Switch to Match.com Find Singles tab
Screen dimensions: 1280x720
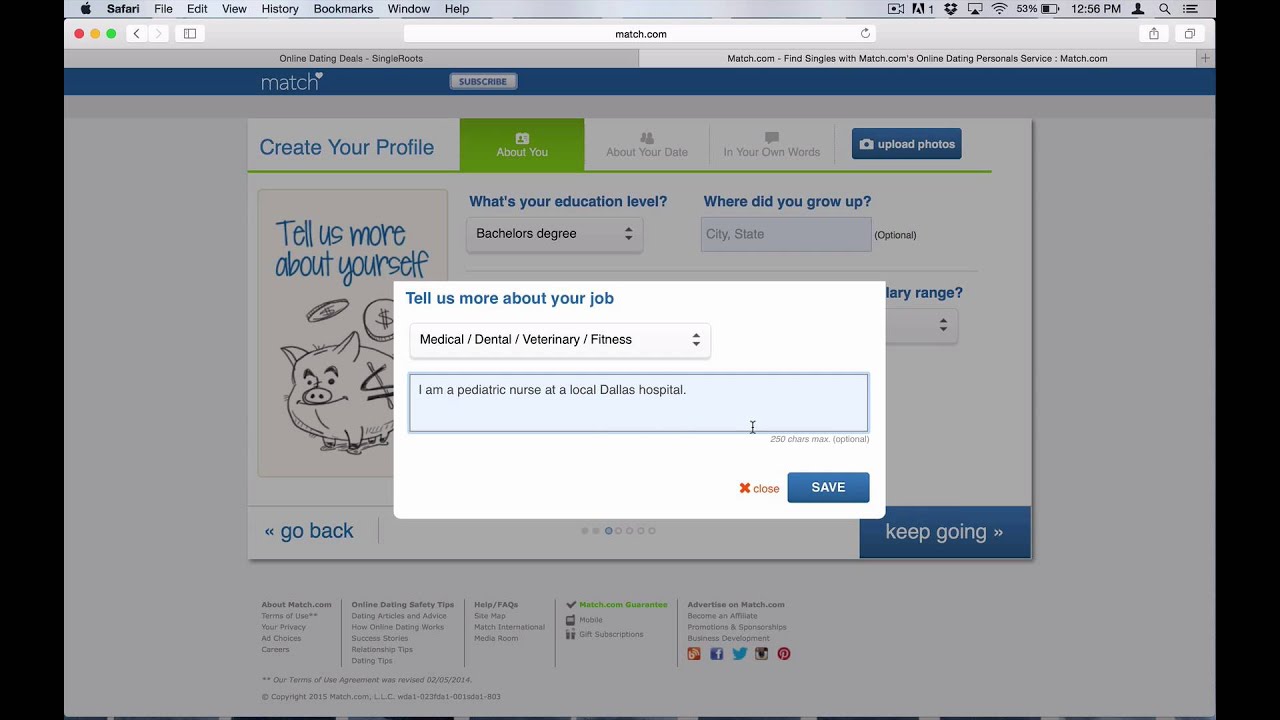pyautogui.click(x=917, y=58)
